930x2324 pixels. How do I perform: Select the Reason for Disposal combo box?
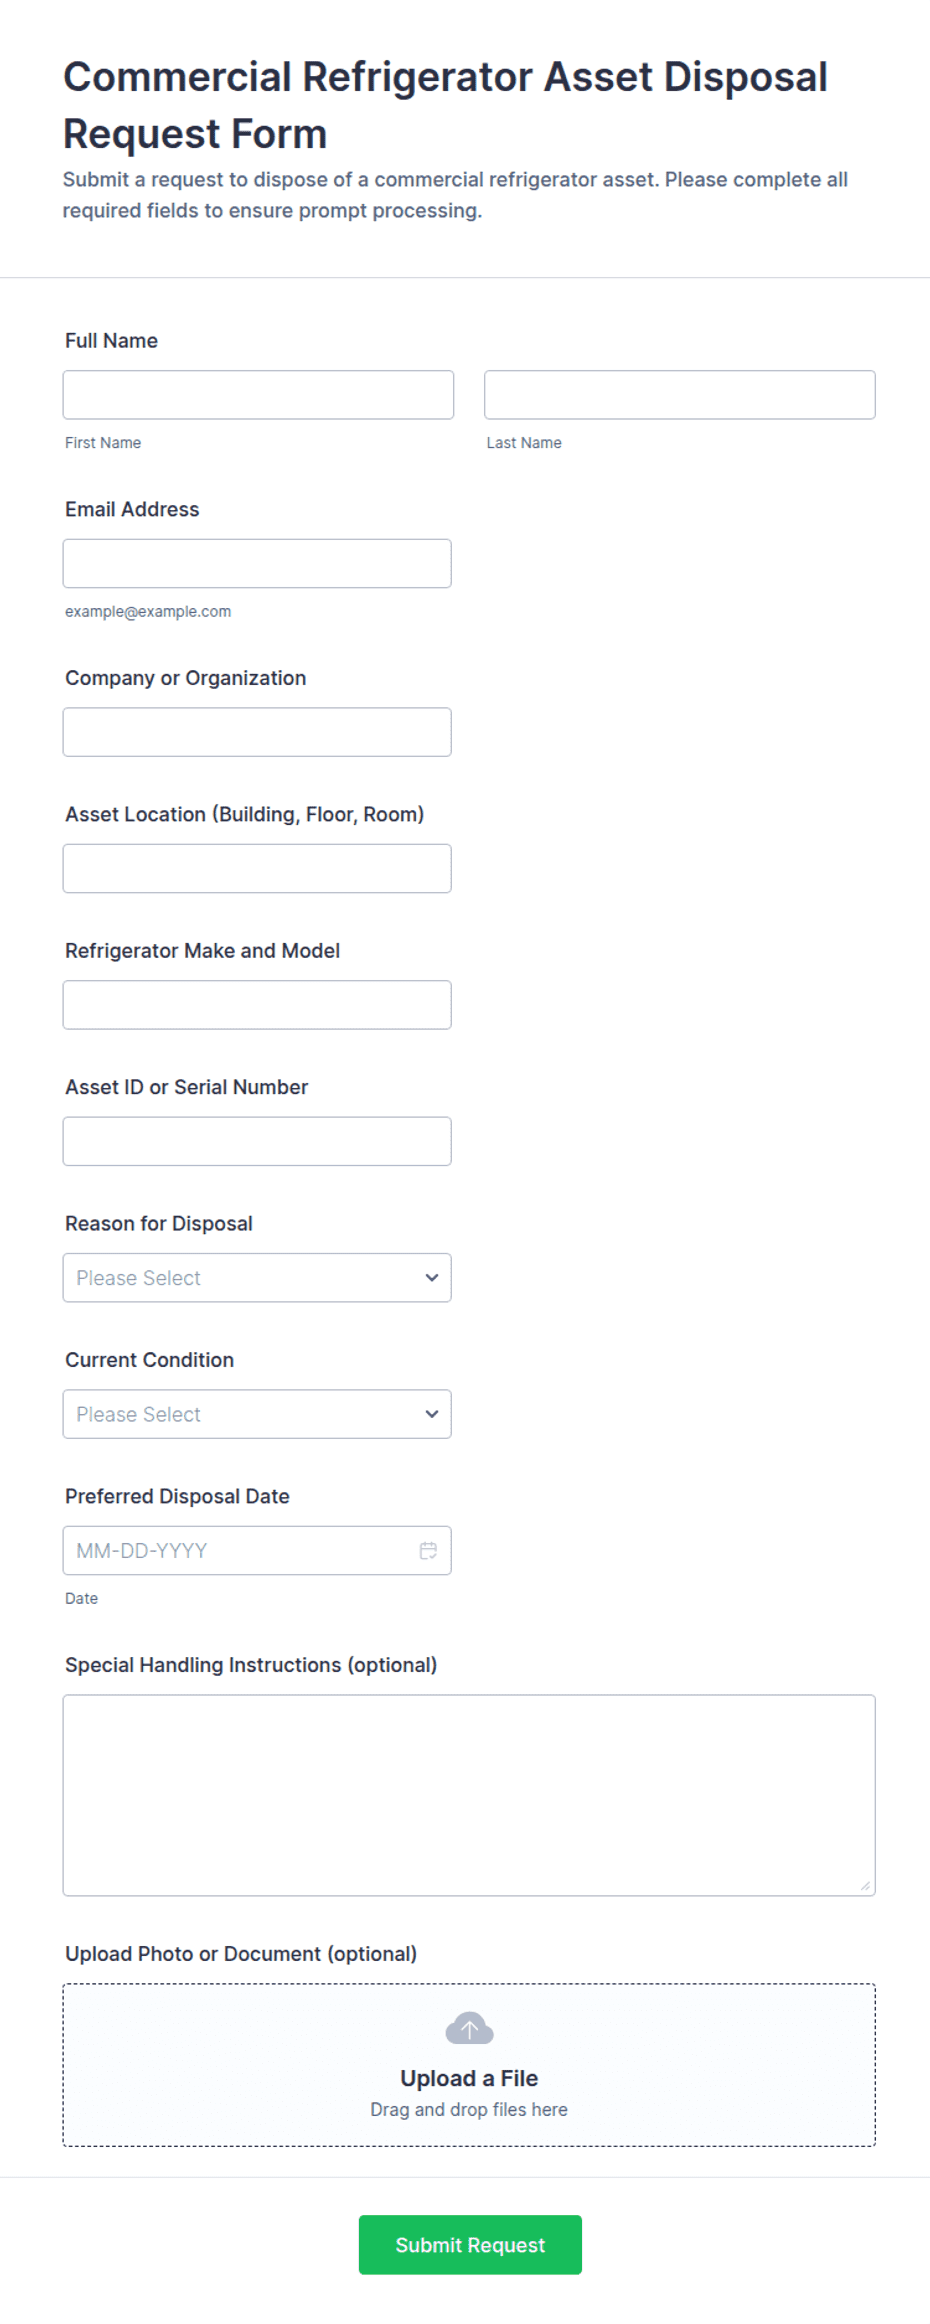[257, 1277]
